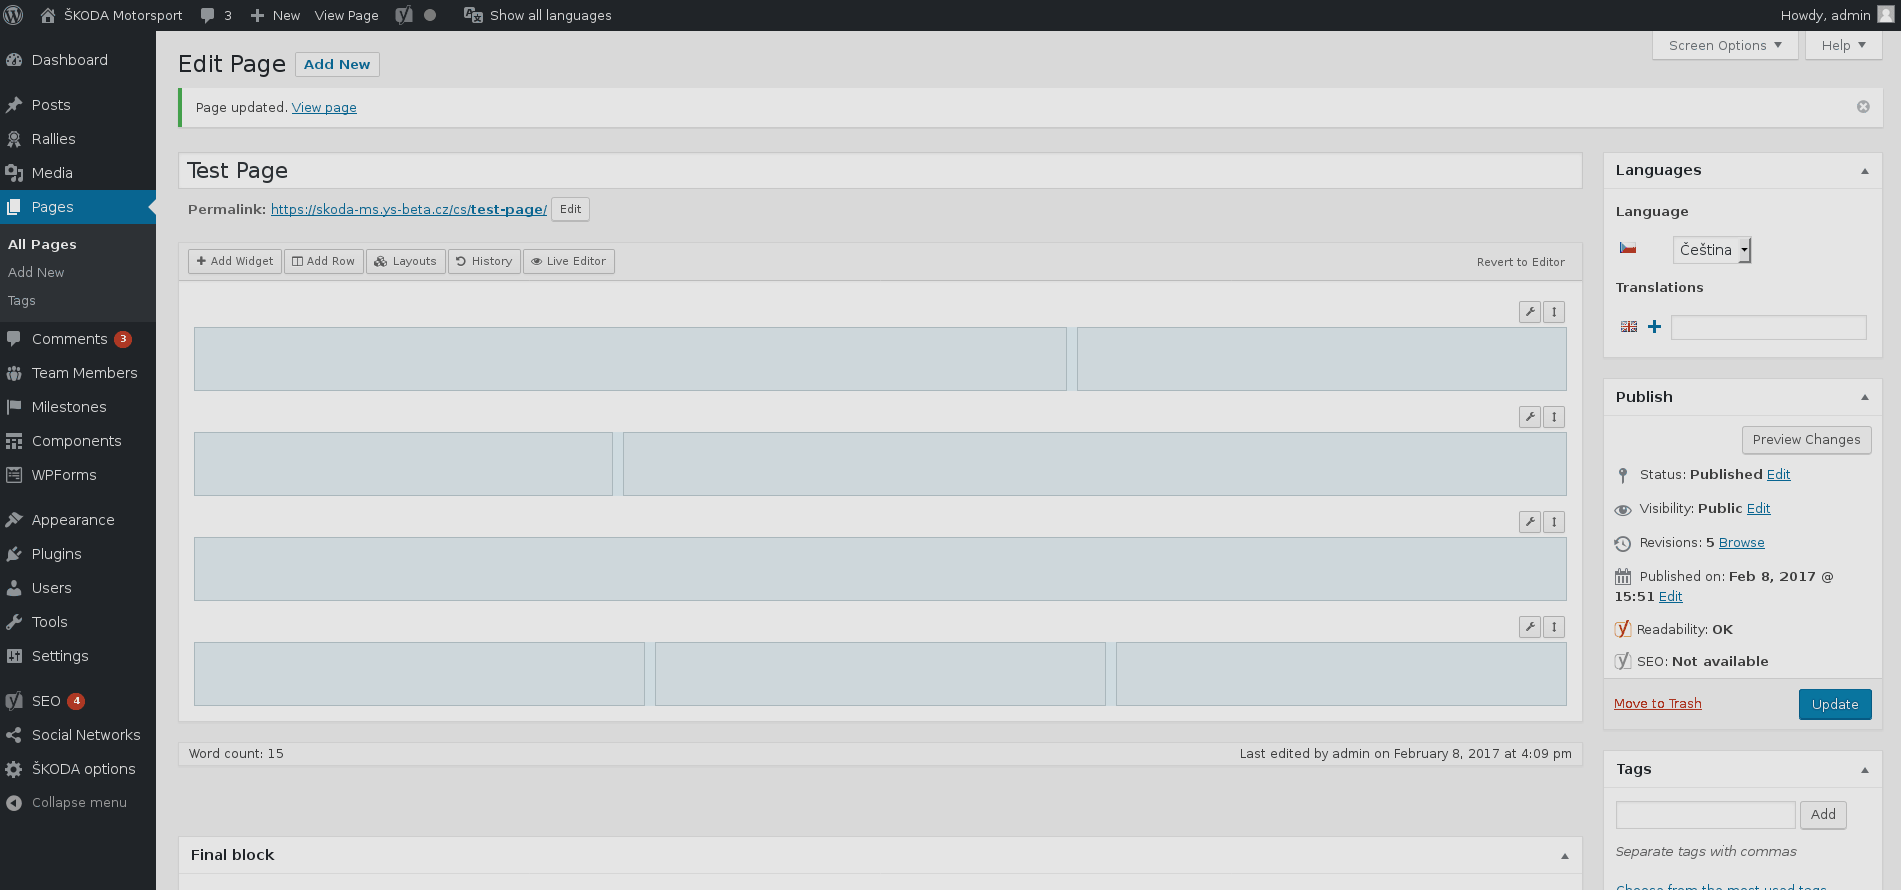
Task: Select Add New under Pages submenu
Action: point(36,272)
